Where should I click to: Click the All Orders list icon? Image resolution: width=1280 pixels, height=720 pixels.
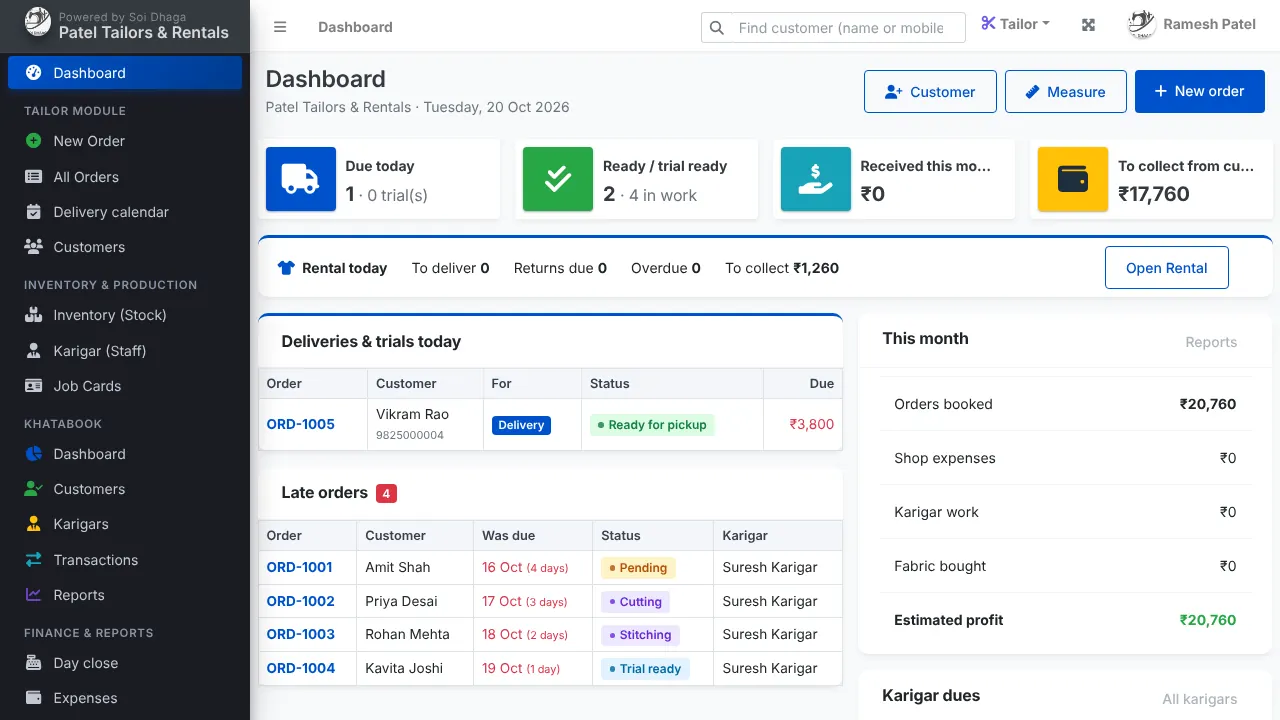coord(33,177)
